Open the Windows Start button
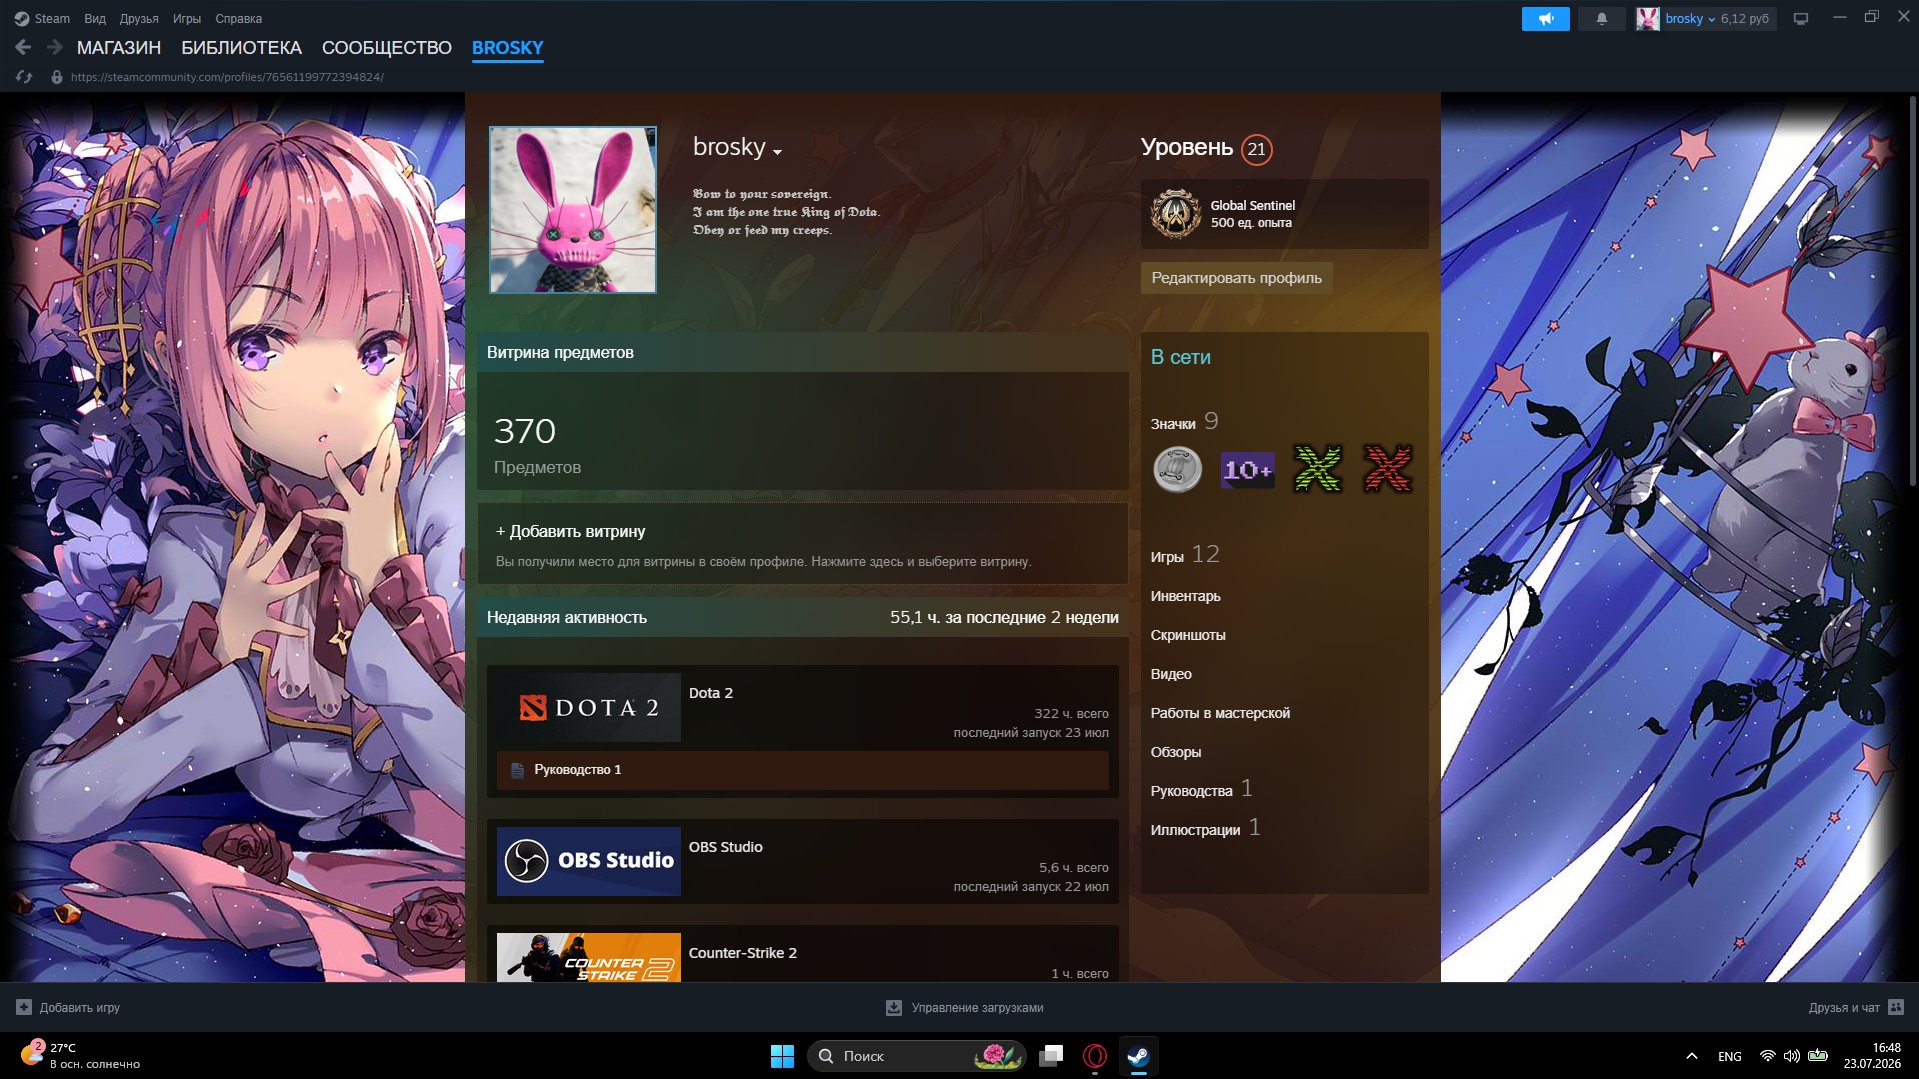Viewport: 1919px width, 1079px height. (782, 1056)
